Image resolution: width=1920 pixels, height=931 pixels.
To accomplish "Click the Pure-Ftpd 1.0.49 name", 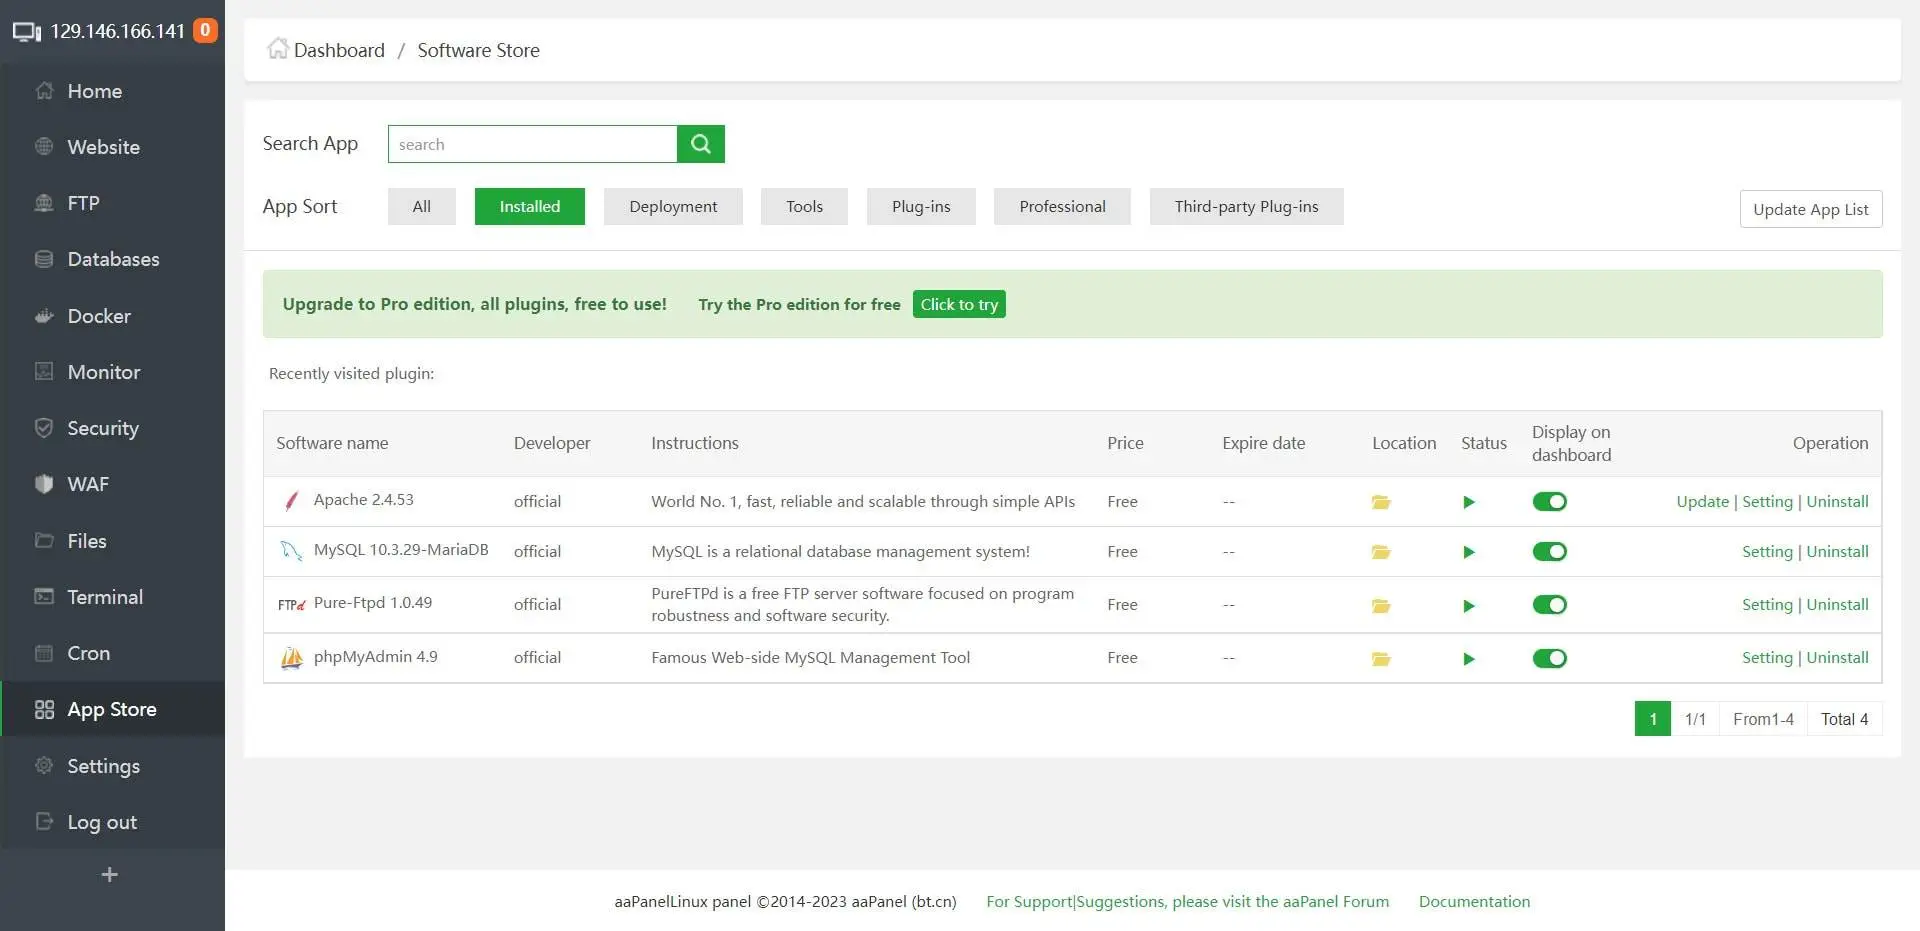I will click(373, 602).
